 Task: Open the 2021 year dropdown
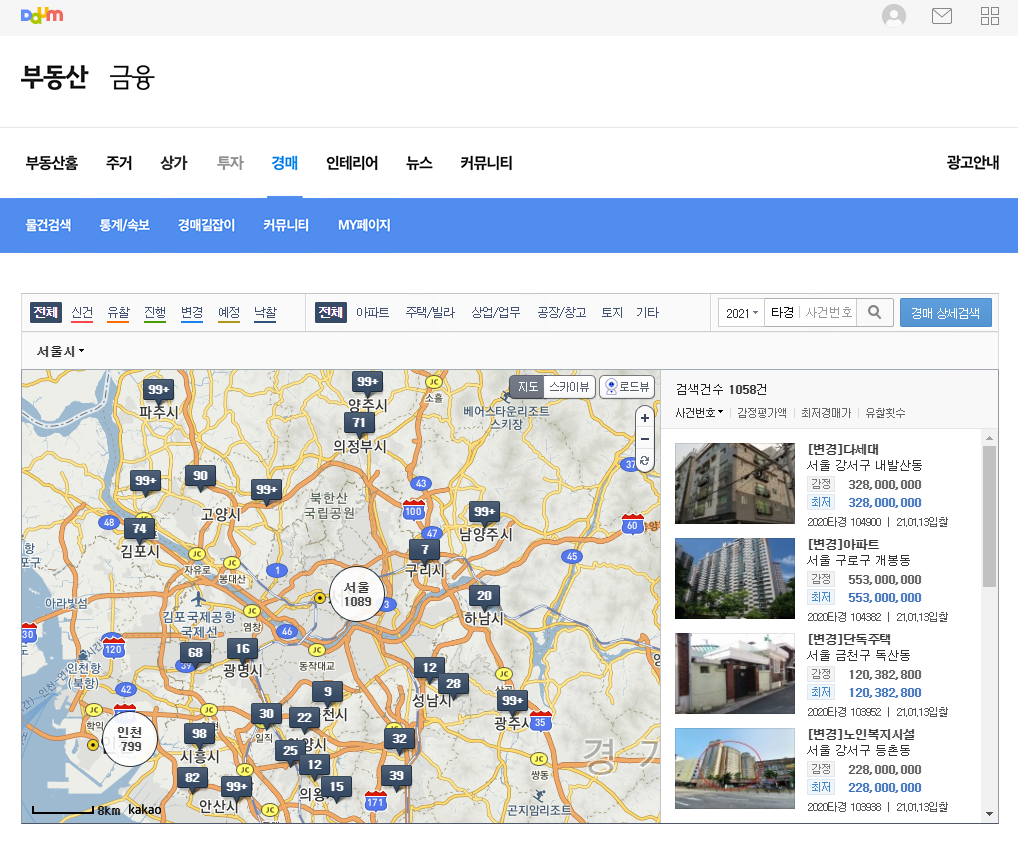741,313
